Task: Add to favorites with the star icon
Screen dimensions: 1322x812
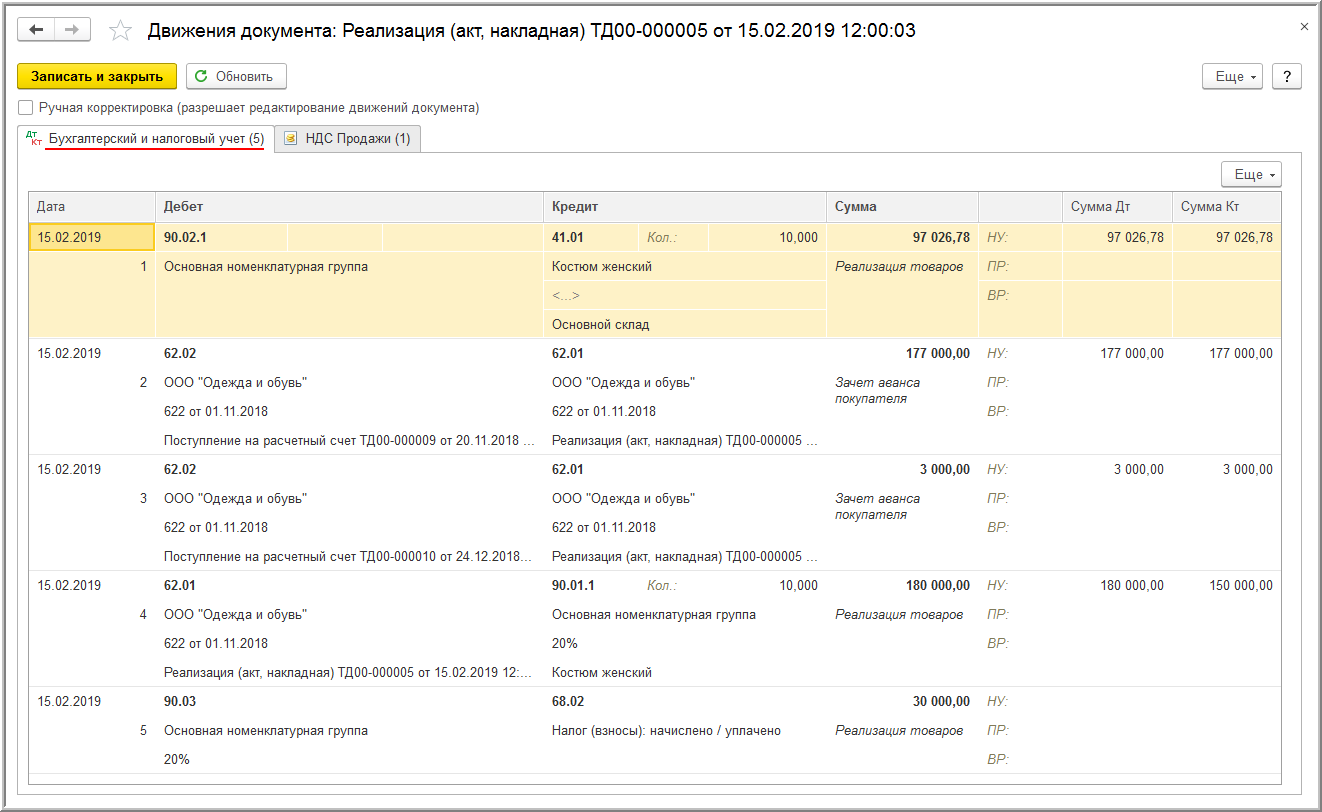Action: click(120, 31)
